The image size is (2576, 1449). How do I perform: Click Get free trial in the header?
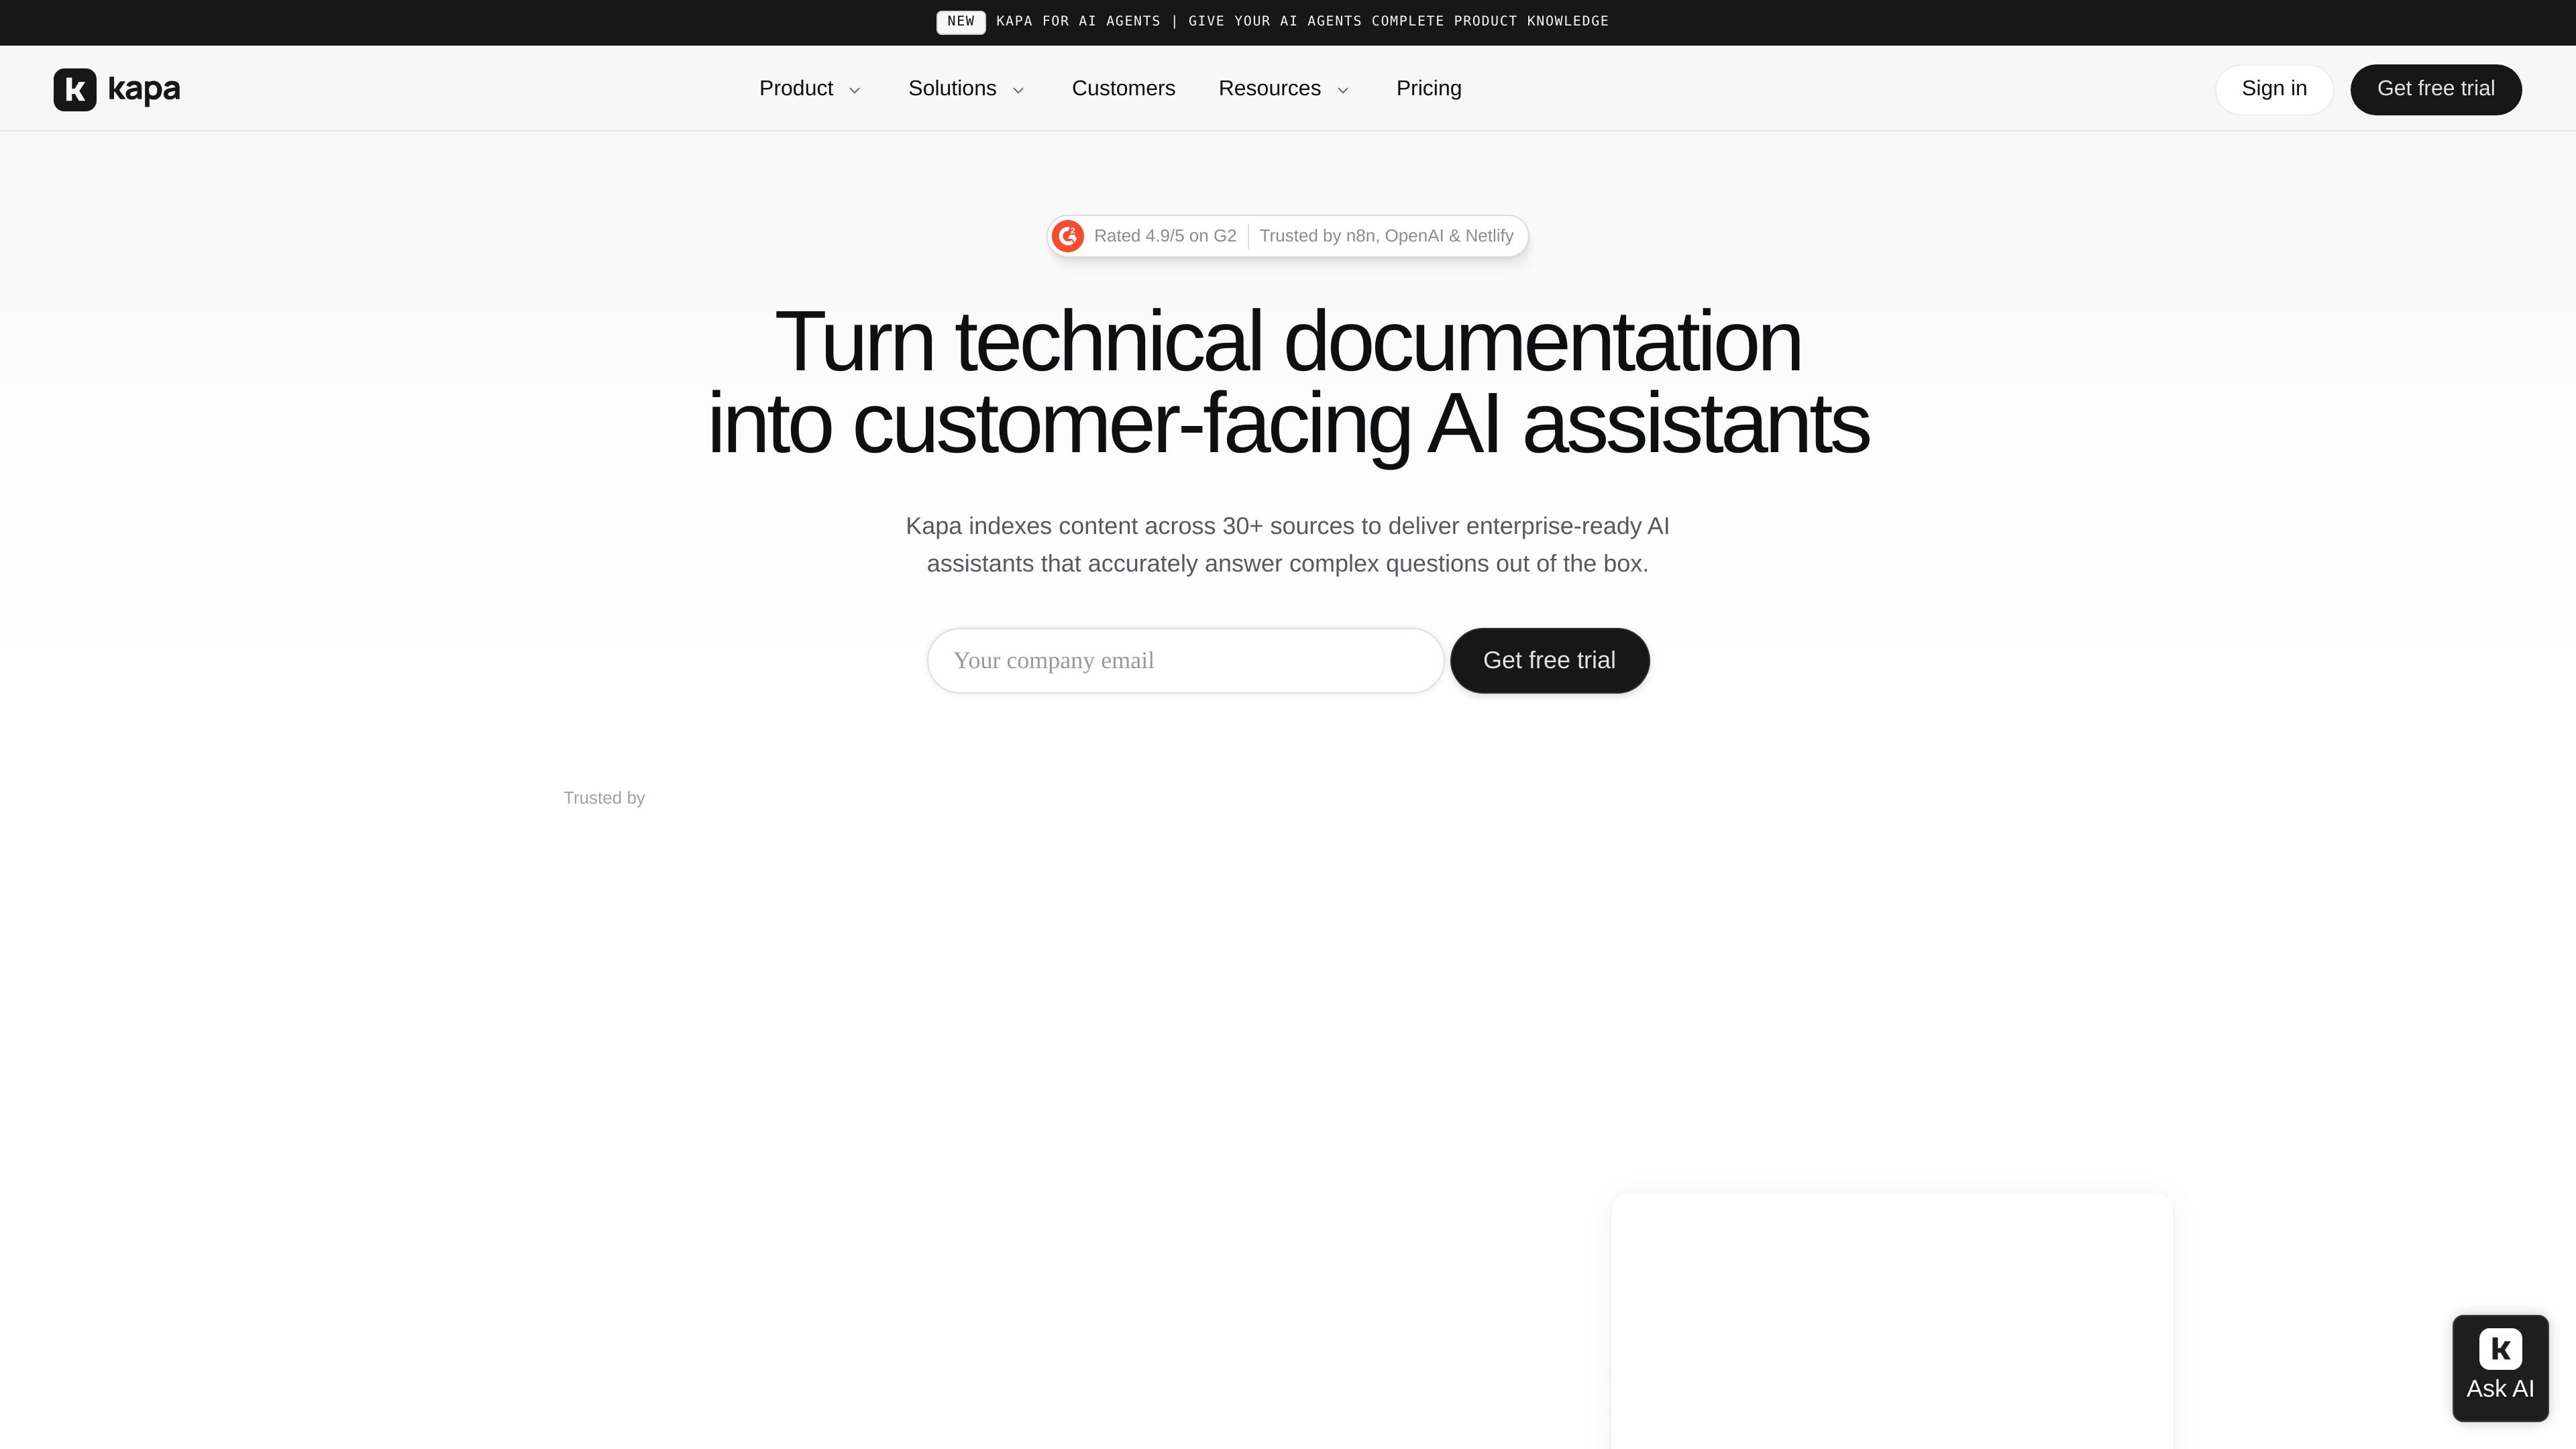[2435, 89]
